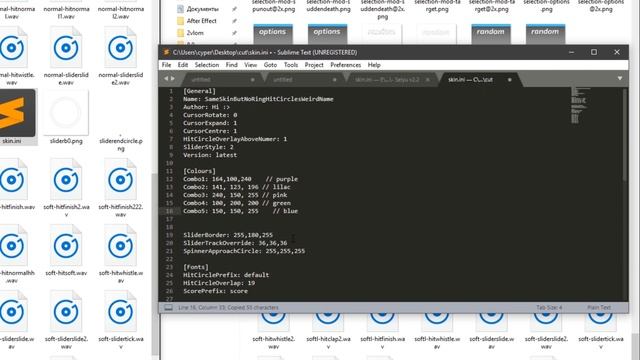Click the Version: latest line

coord(210,155)
